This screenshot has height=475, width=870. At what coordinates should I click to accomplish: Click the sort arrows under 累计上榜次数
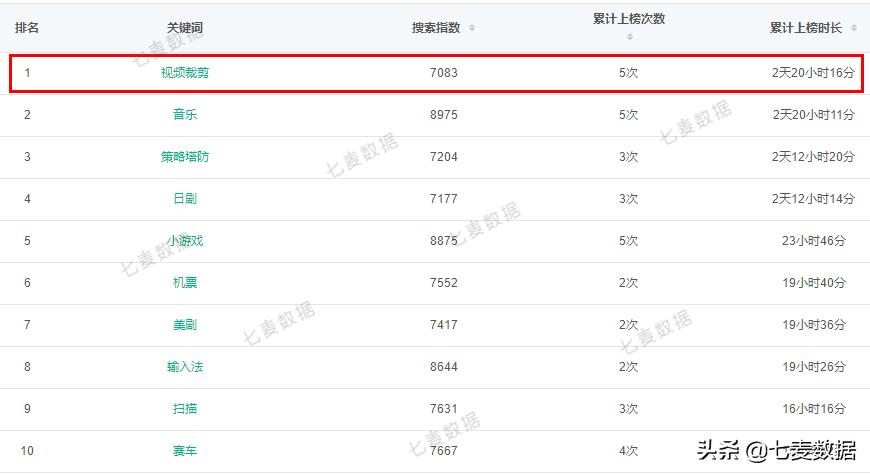coord(629,37)
